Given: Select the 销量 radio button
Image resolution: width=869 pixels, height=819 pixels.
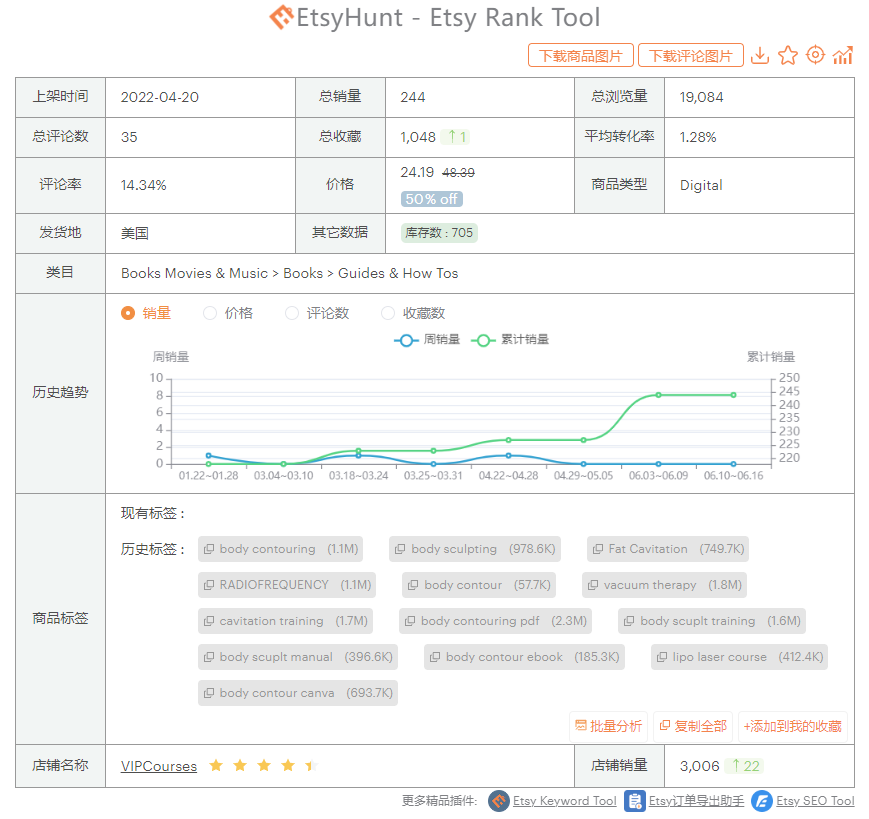Looking at the screenshot, I should [128, 313].
